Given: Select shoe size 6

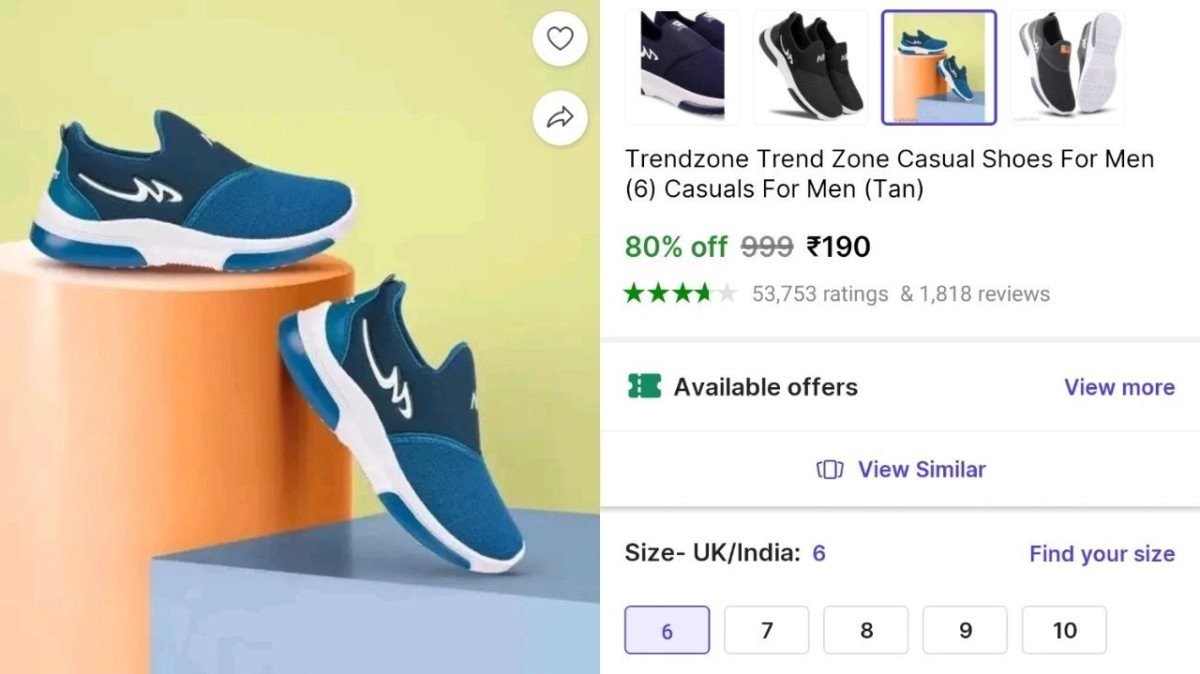Looking at the screenshot, I should click(x=666, y=630).
